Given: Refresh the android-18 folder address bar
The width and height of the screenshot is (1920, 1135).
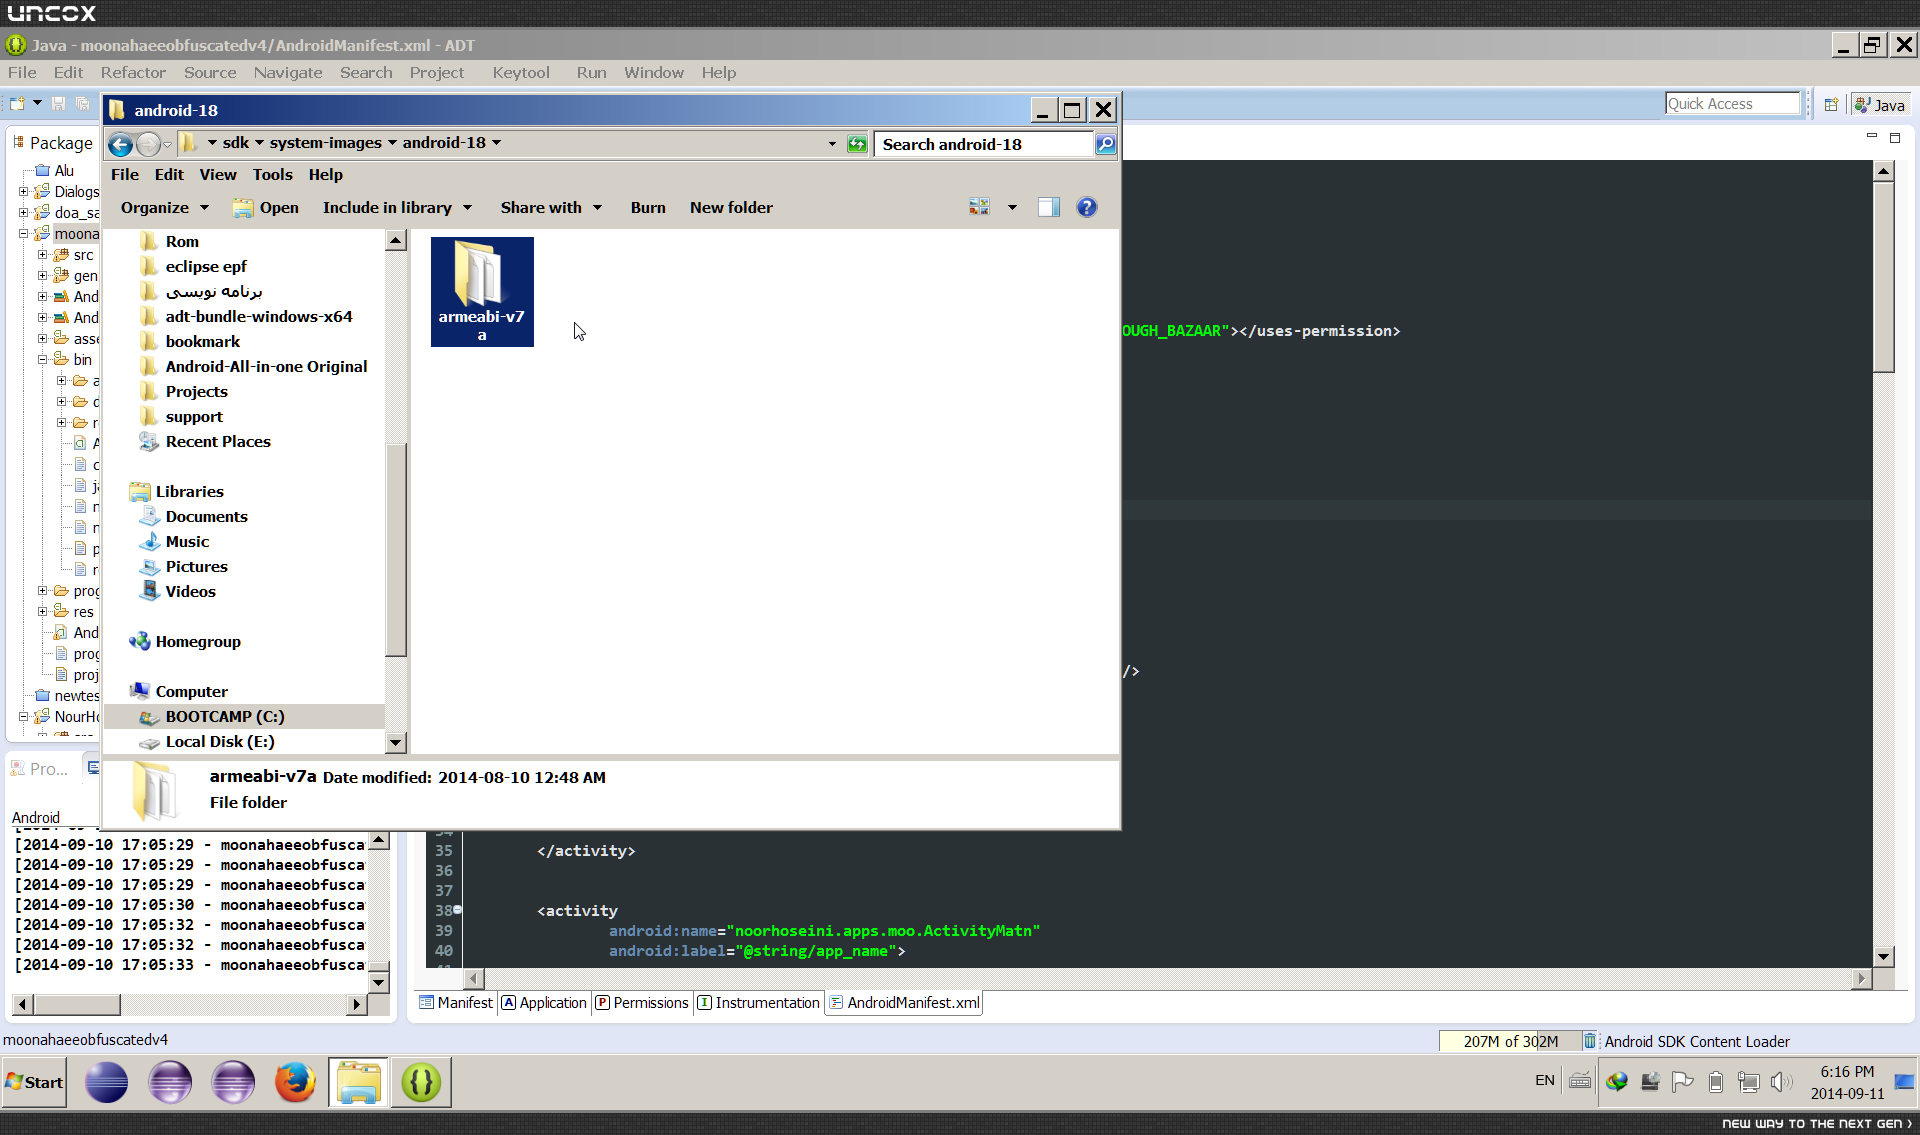Looking at the screenshot, I should 857,144.
